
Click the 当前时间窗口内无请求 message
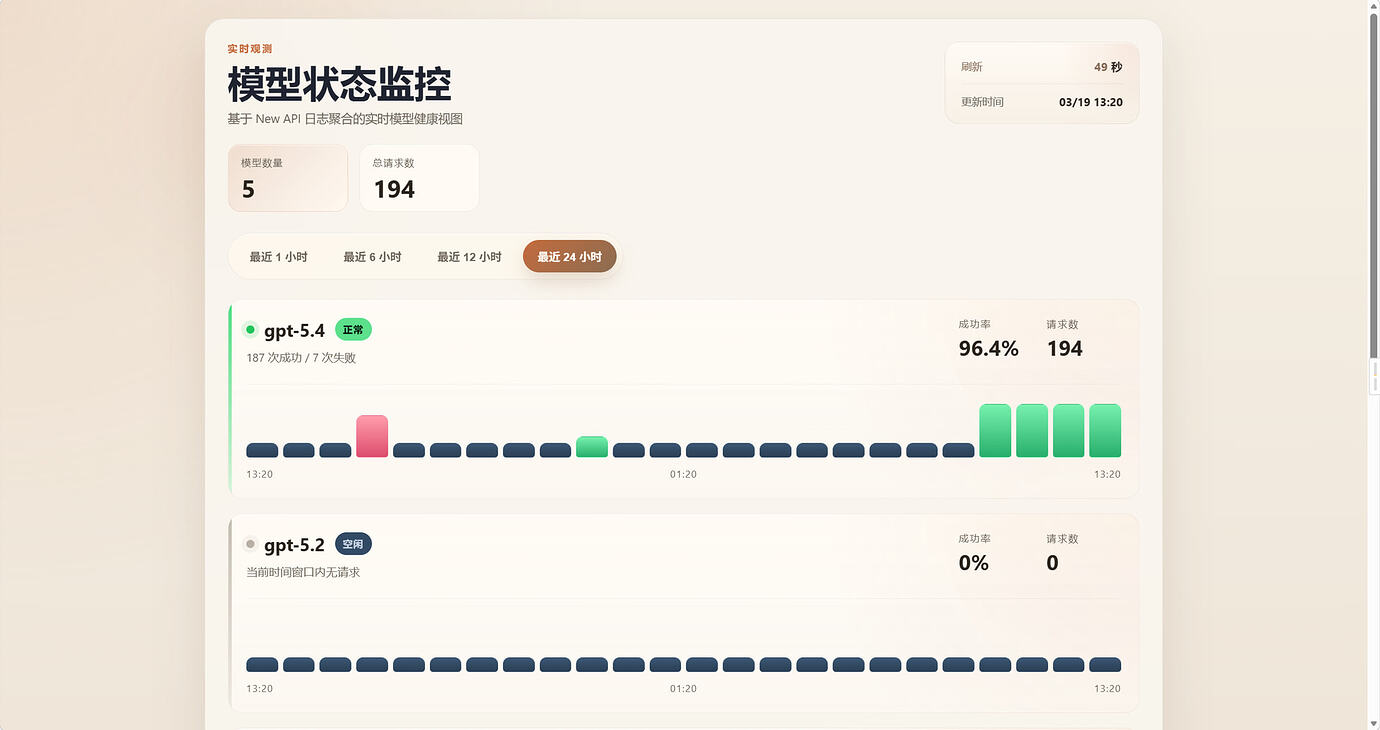[x=303, y=572]
